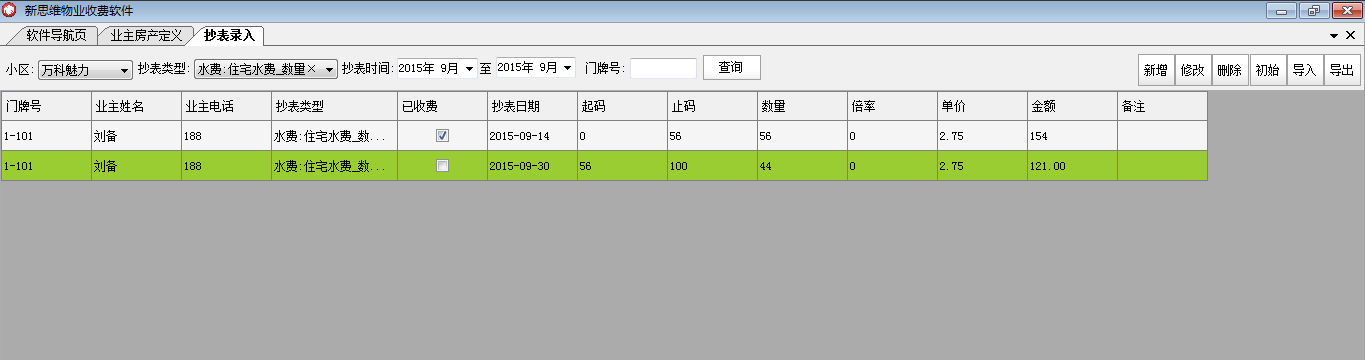
Task: Sort by 门牌号 column header
Action: tap(45, 106)
